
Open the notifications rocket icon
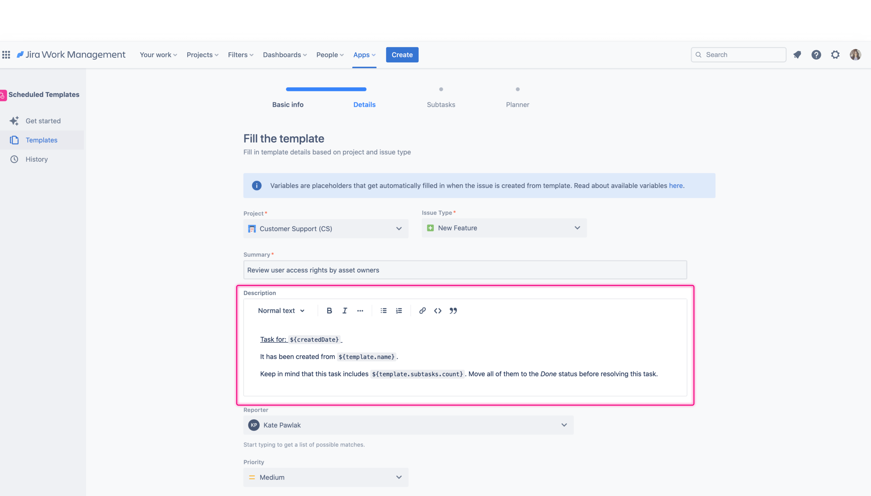[797, 55]
